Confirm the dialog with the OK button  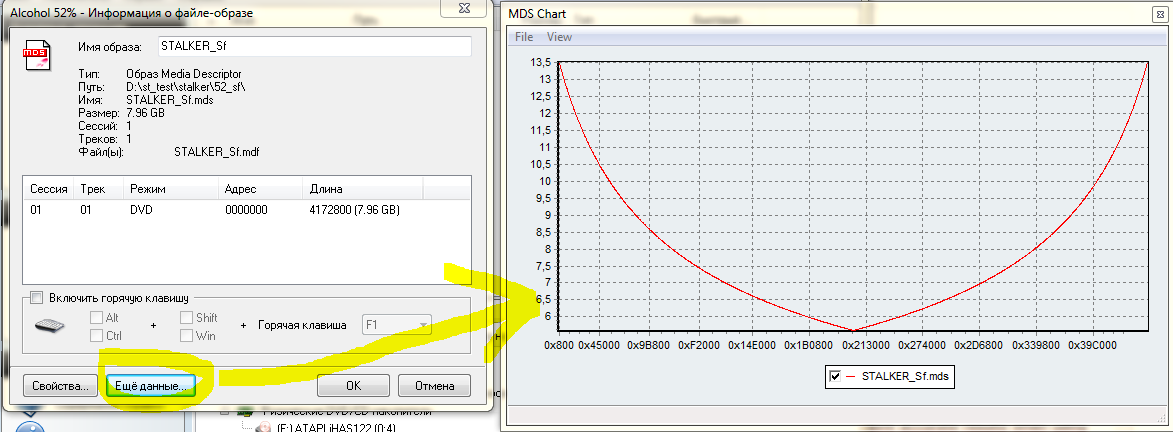click(353, 386)
